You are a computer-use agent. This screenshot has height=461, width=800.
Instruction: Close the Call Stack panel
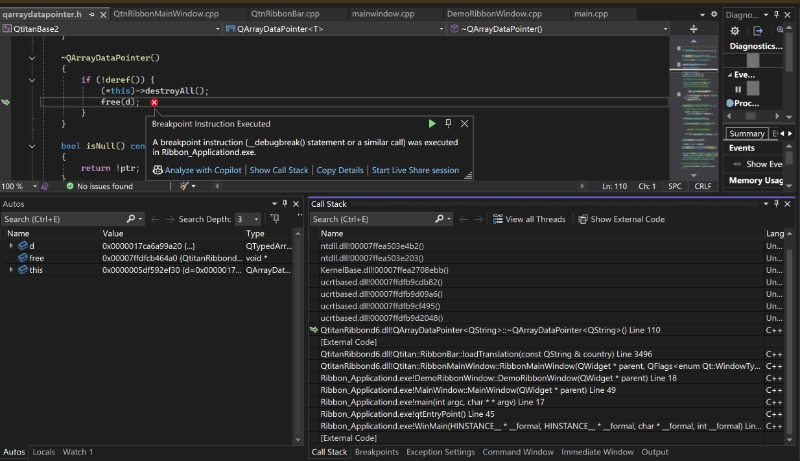pyautogui.click(x=787, y=204)
